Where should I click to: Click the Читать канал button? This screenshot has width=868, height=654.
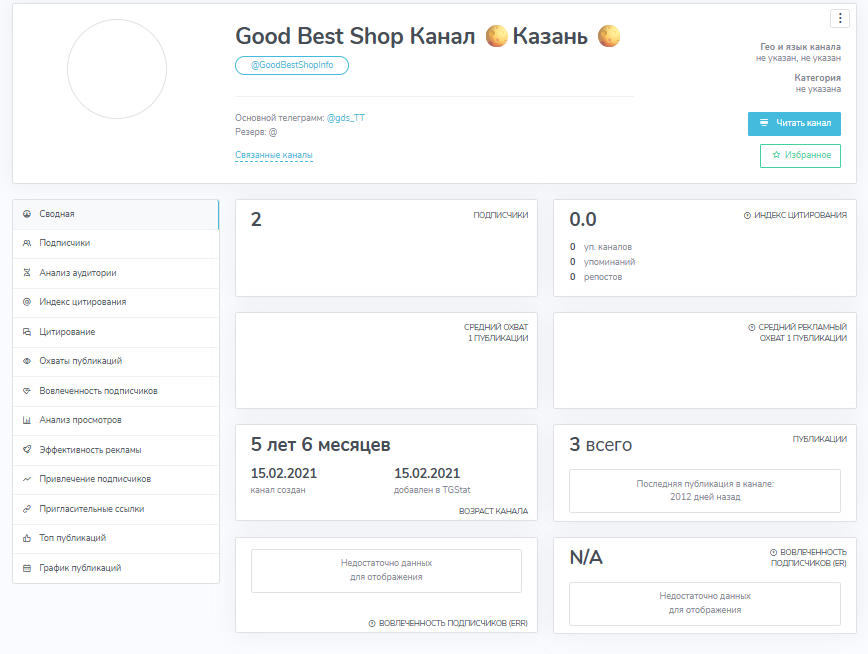794,123
